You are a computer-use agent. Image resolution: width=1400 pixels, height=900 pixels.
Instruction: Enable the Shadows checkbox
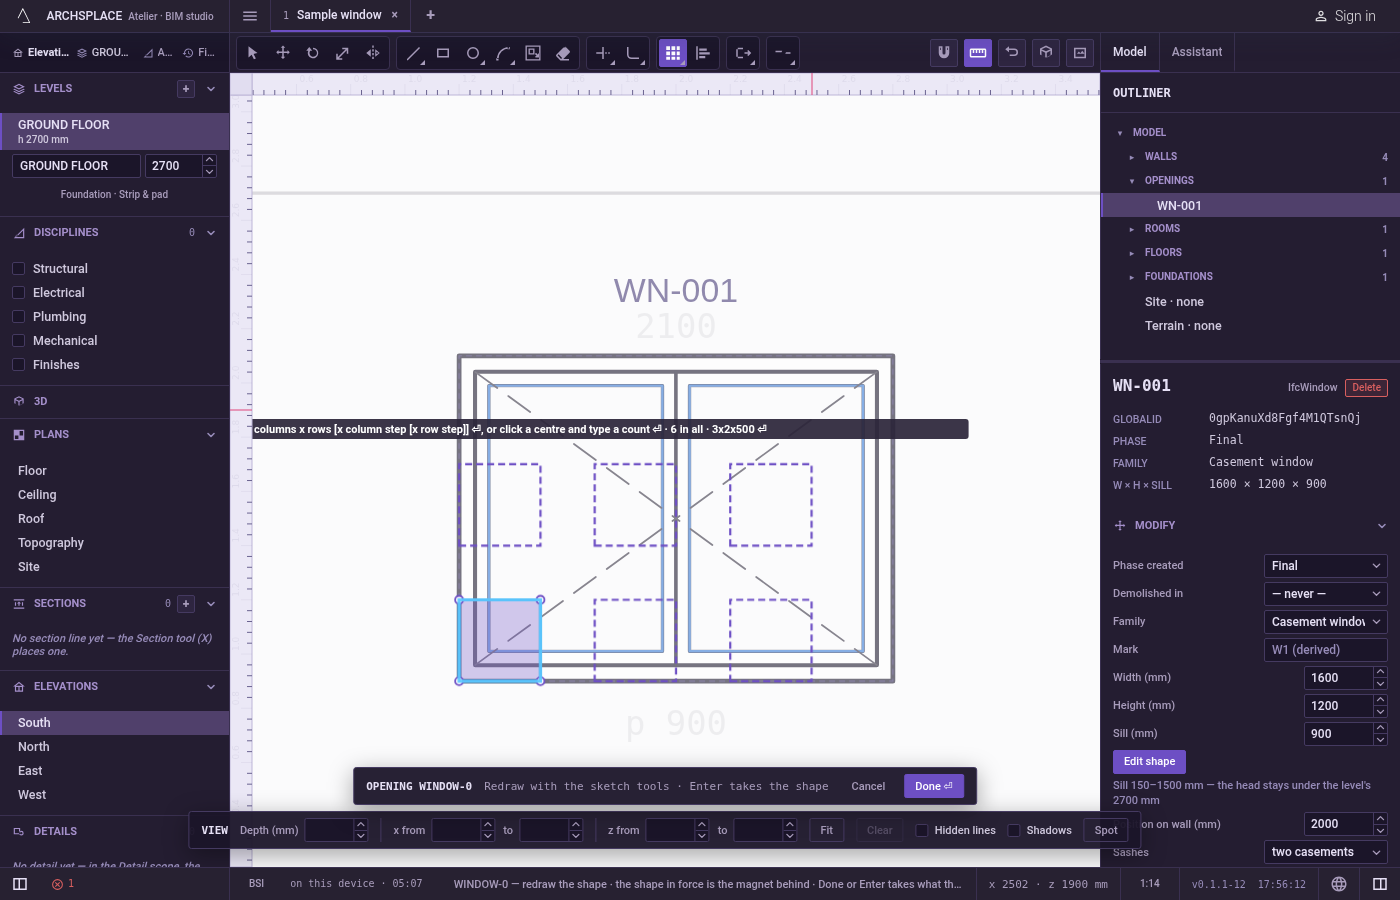coord(1014,830)
